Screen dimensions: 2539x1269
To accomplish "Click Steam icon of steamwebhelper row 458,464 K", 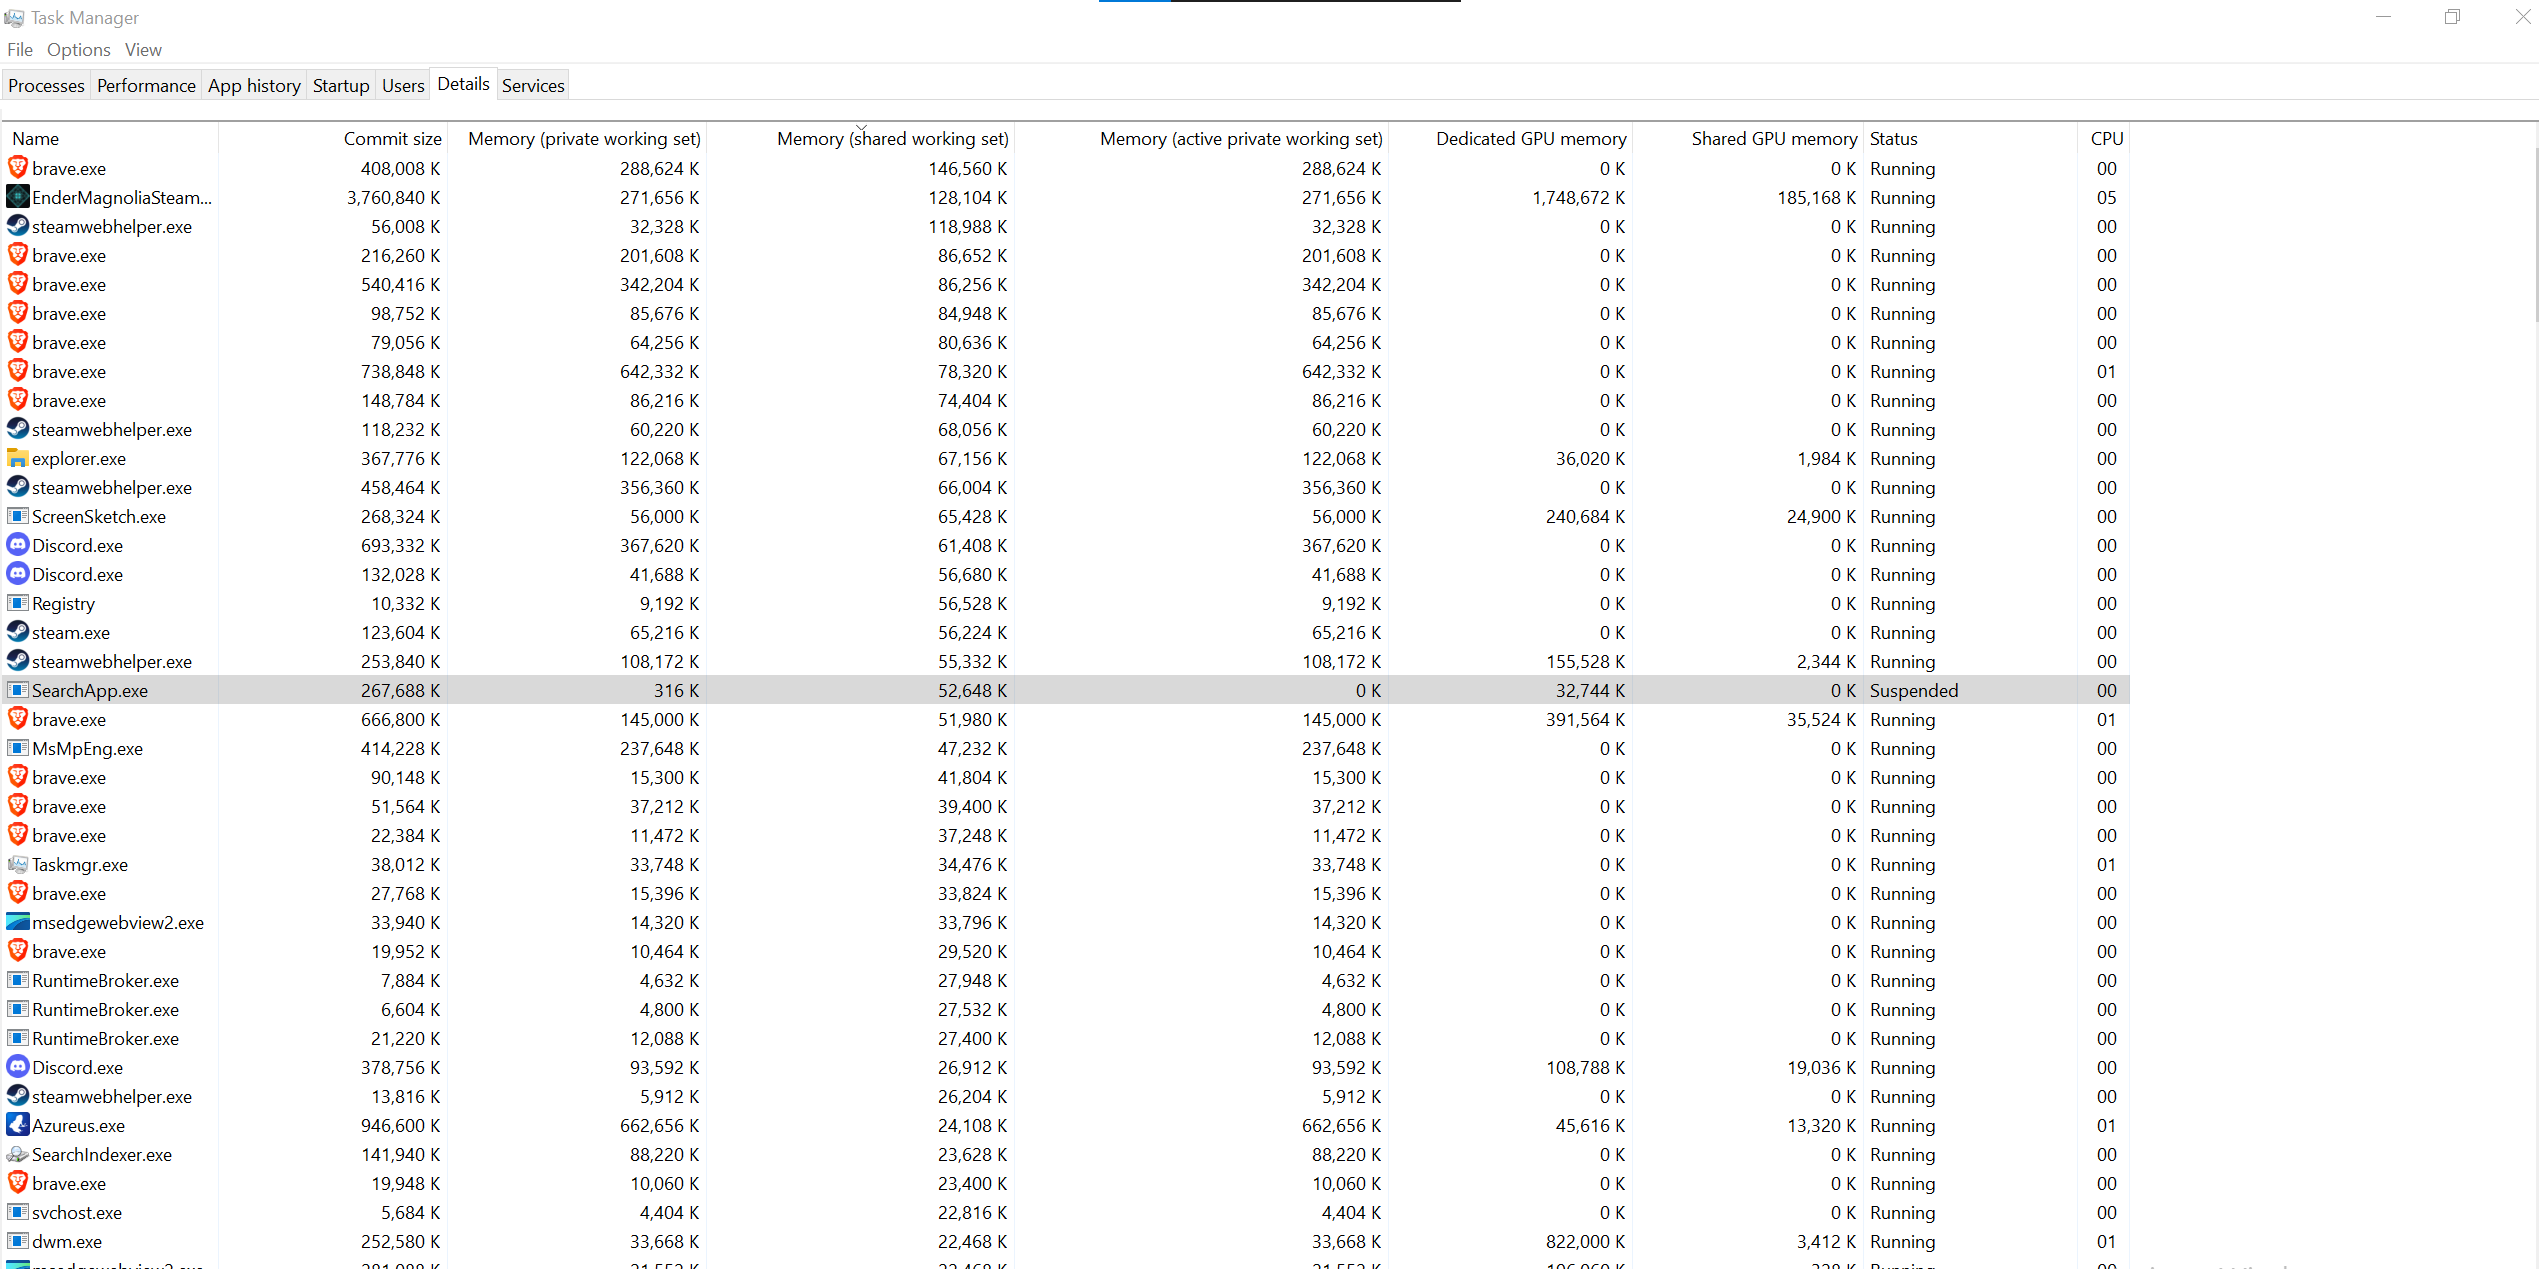I will [17, 487].
